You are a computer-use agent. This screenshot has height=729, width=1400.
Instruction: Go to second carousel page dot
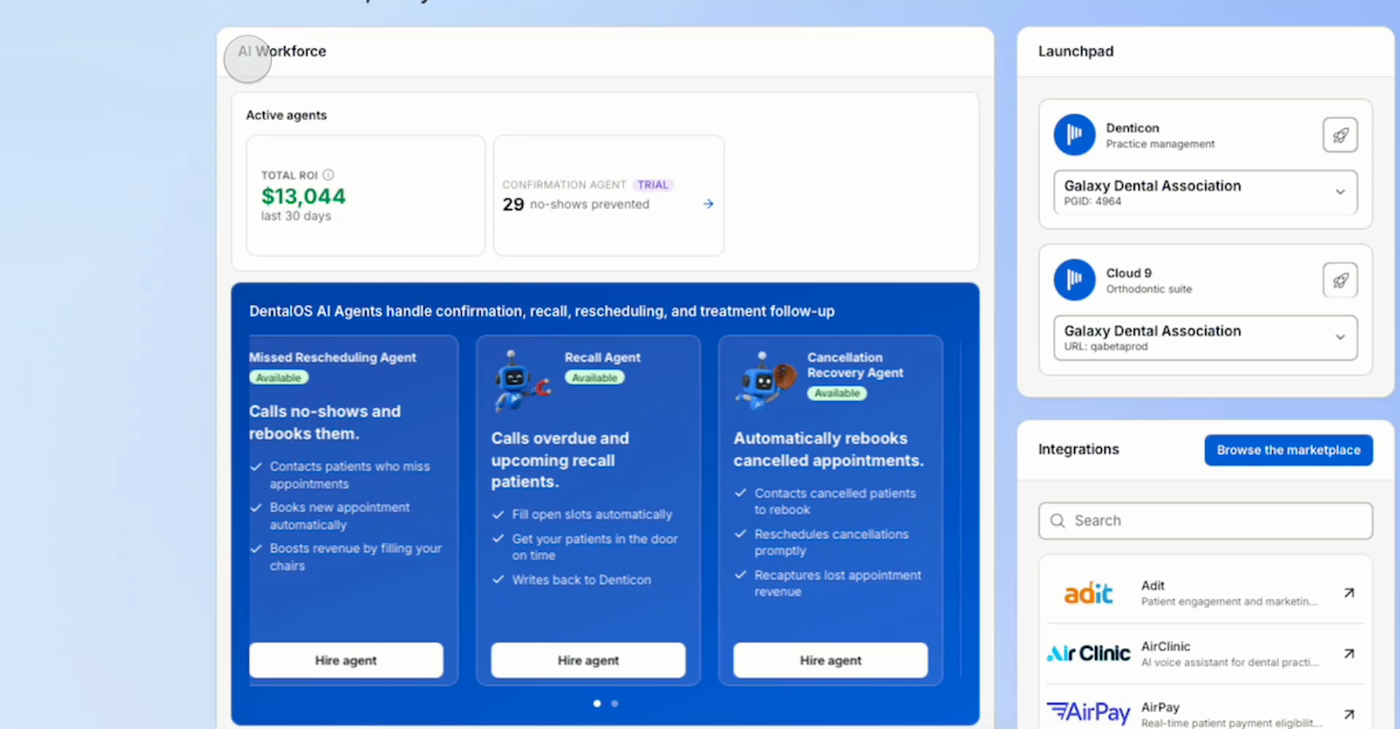[614, 704]
